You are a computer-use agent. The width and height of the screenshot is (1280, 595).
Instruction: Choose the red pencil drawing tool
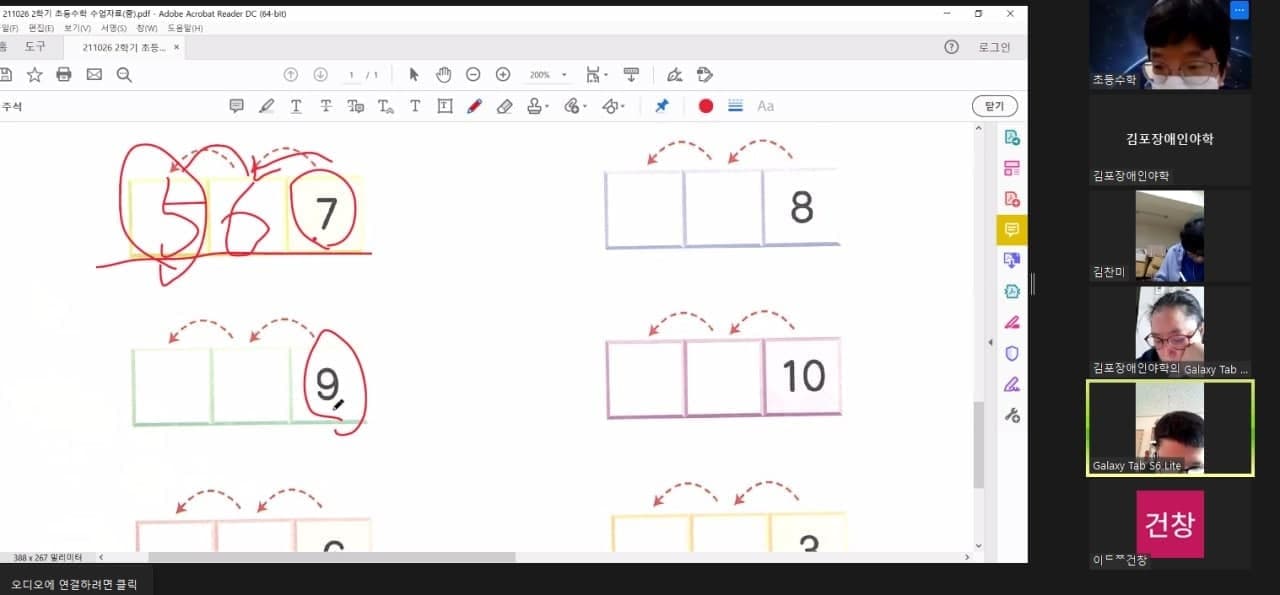475,106
